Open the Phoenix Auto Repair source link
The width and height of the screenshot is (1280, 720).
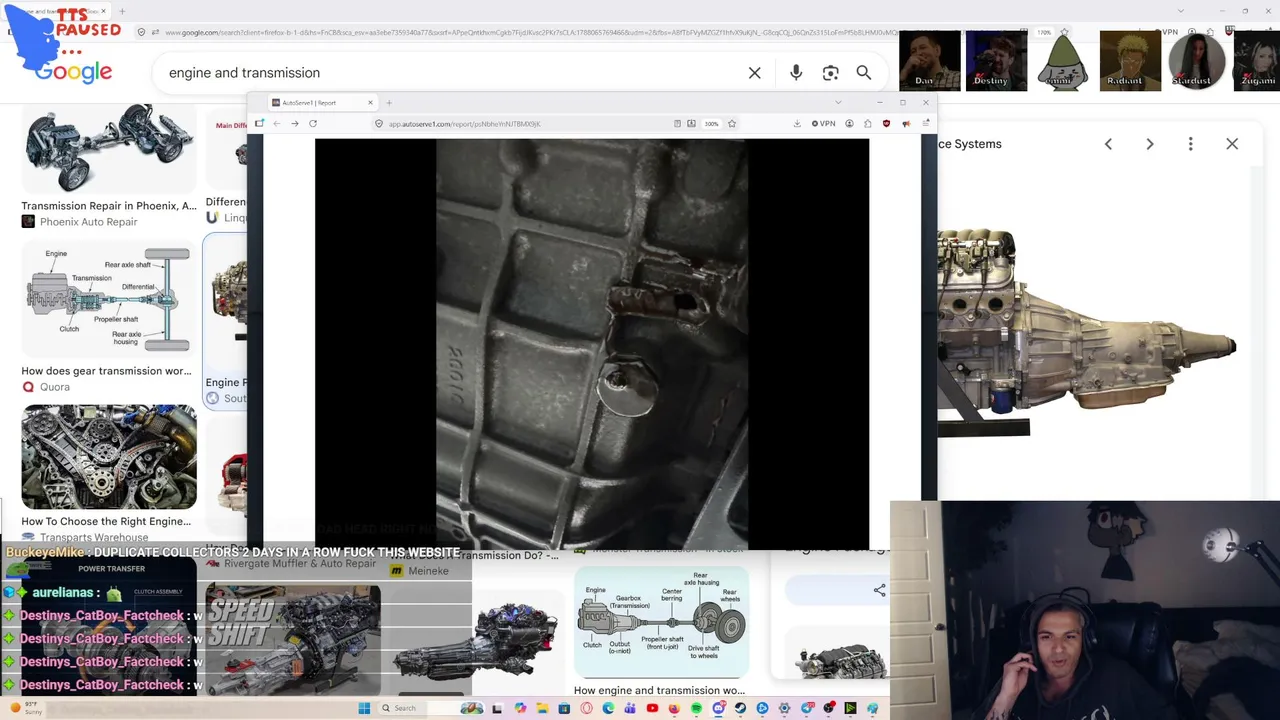(89, 222)
